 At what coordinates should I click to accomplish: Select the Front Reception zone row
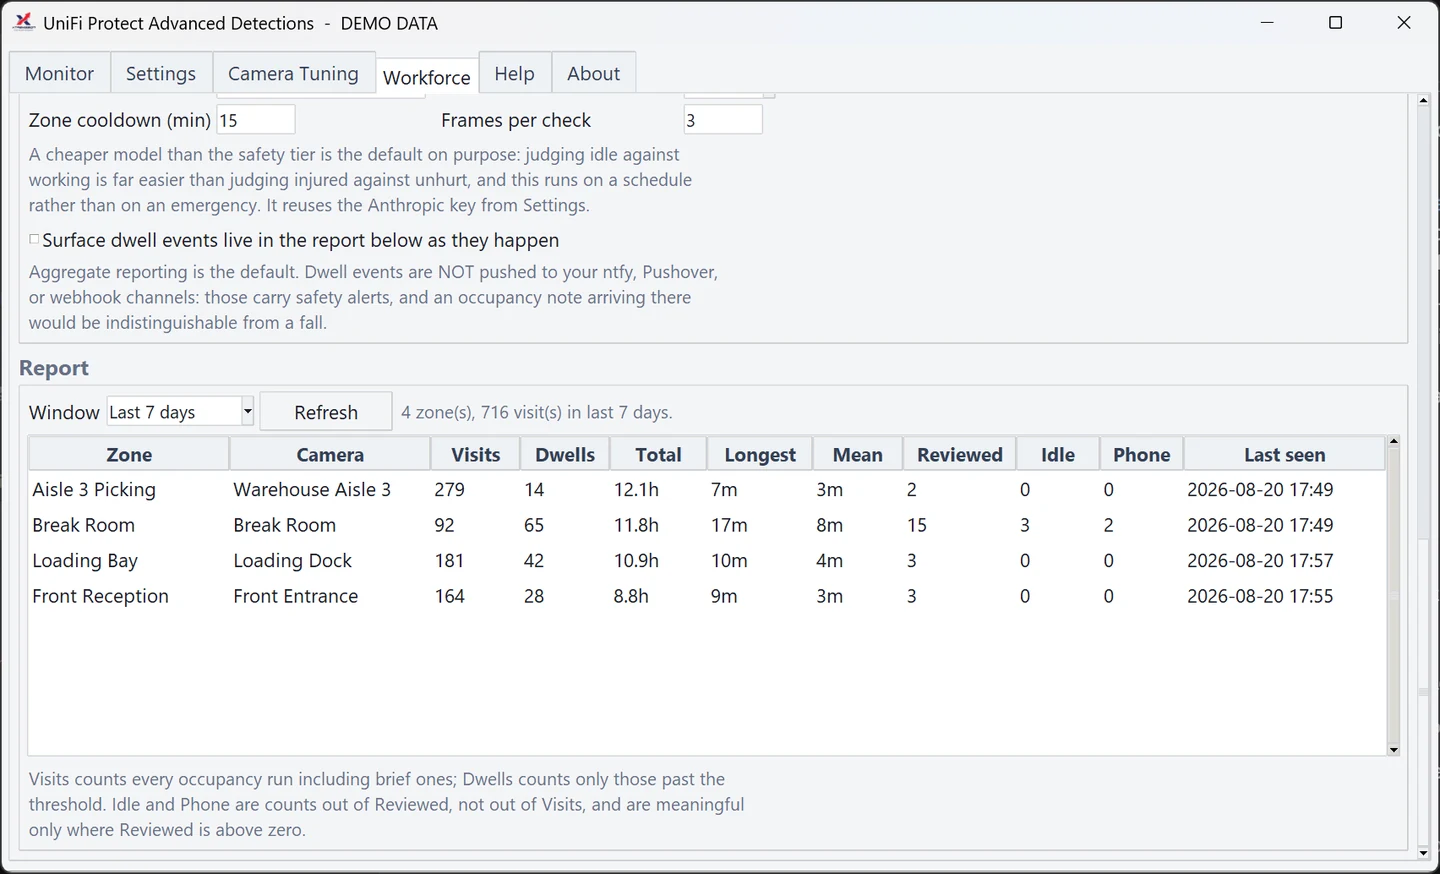coord(707,596)
